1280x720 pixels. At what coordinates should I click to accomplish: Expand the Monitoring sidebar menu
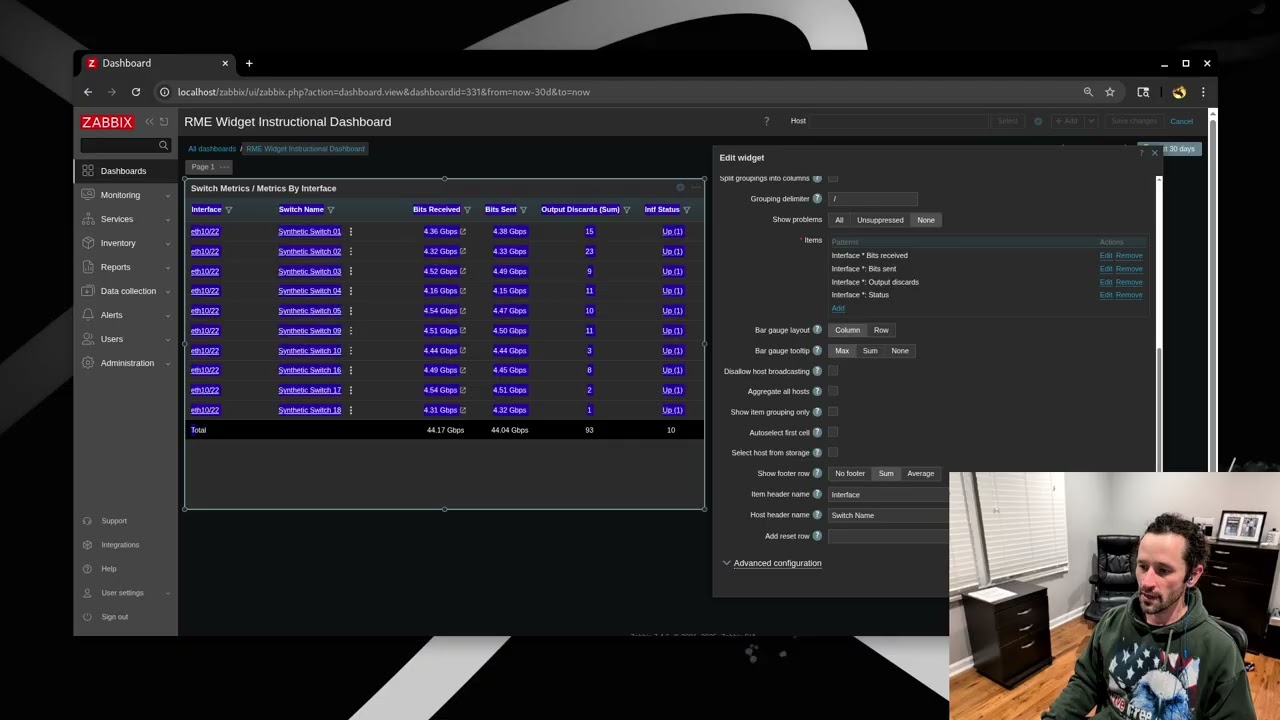(125, 195)
